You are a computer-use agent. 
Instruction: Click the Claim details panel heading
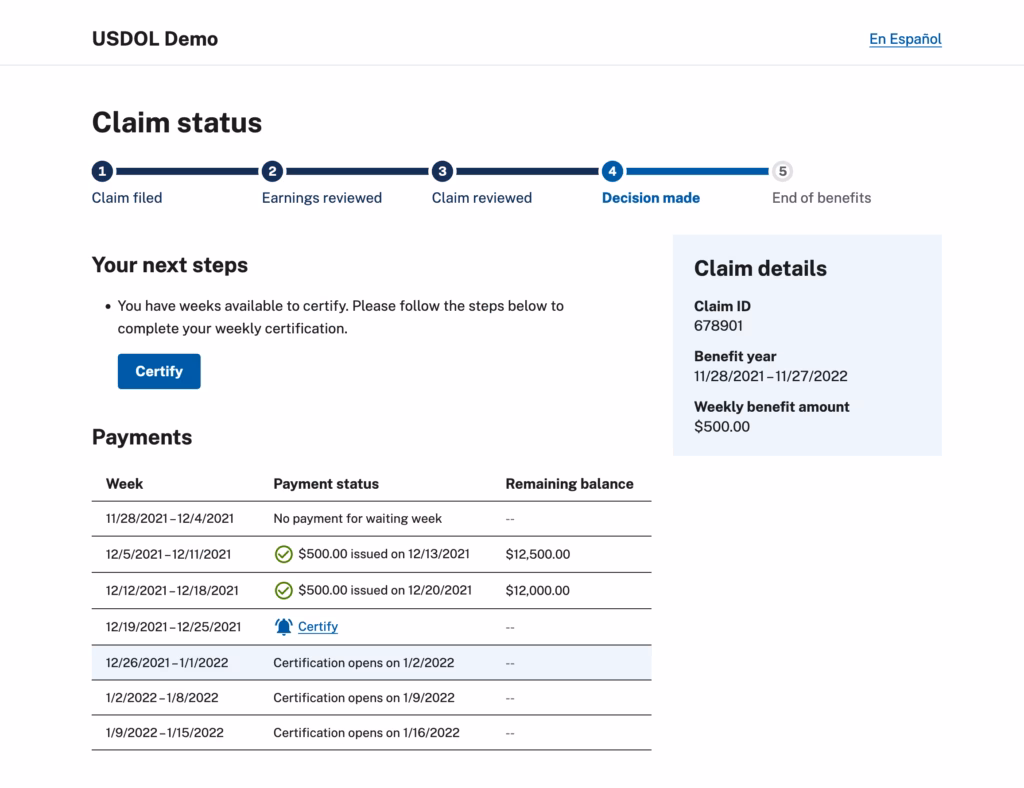pyautogui.click(x=761, y=268)
